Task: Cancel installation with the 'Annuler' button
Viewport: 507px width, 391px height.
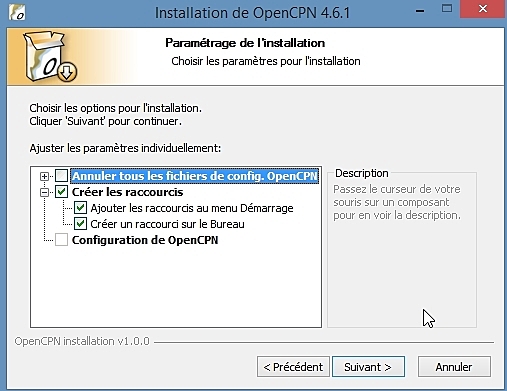Action: 454,367
